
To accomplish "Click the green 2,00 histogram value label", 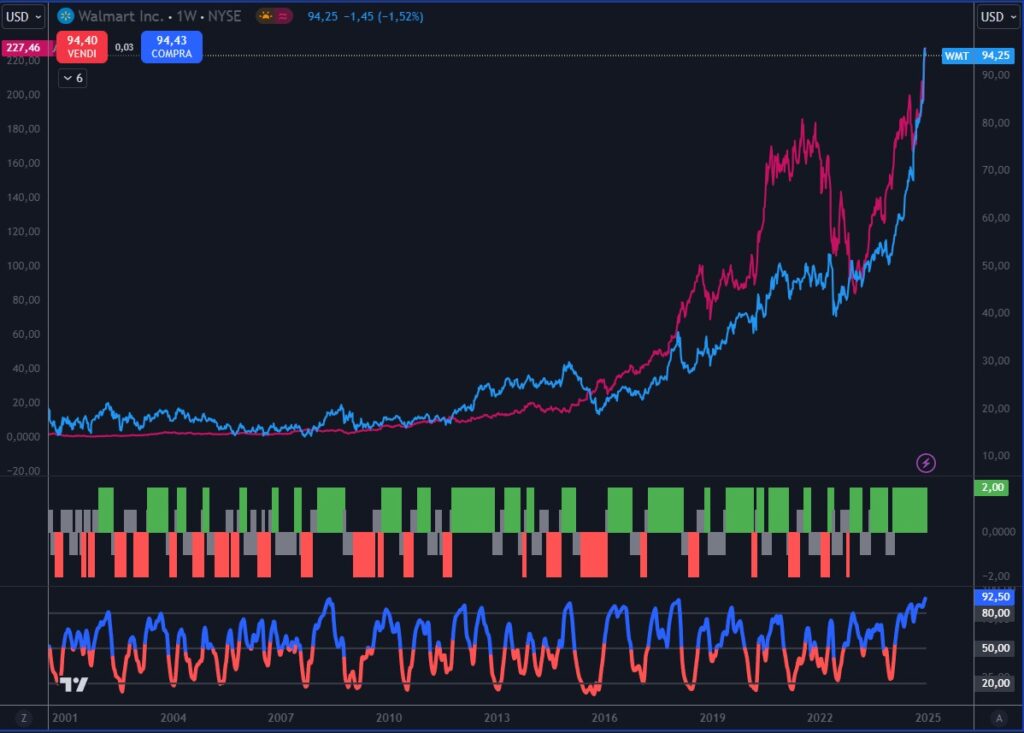I will (997, 487).
